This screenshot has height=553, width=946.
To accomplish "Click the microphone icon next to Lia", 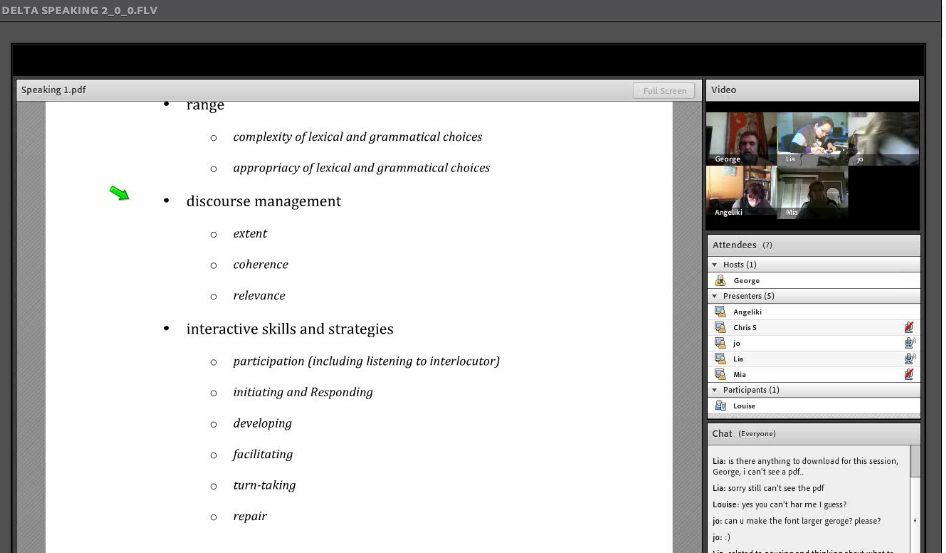I will click(909, 359).
